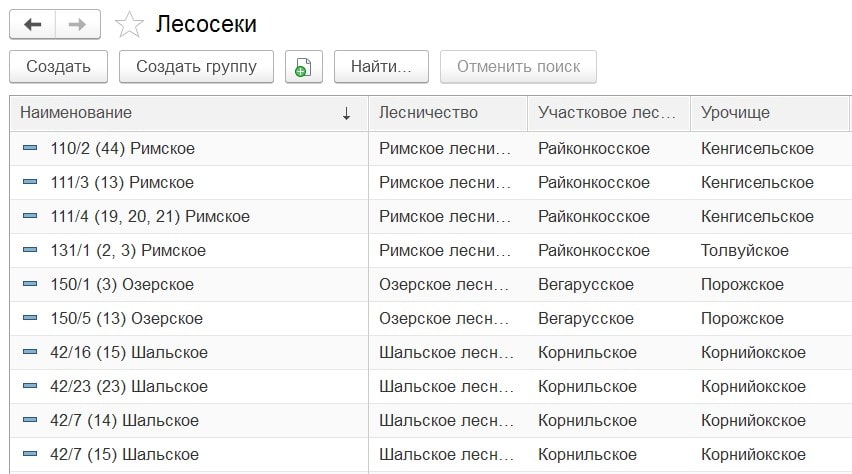Click the row icon of 150/1 (3) Озерское
Viewport: 852px width, 474px height.
30,284
